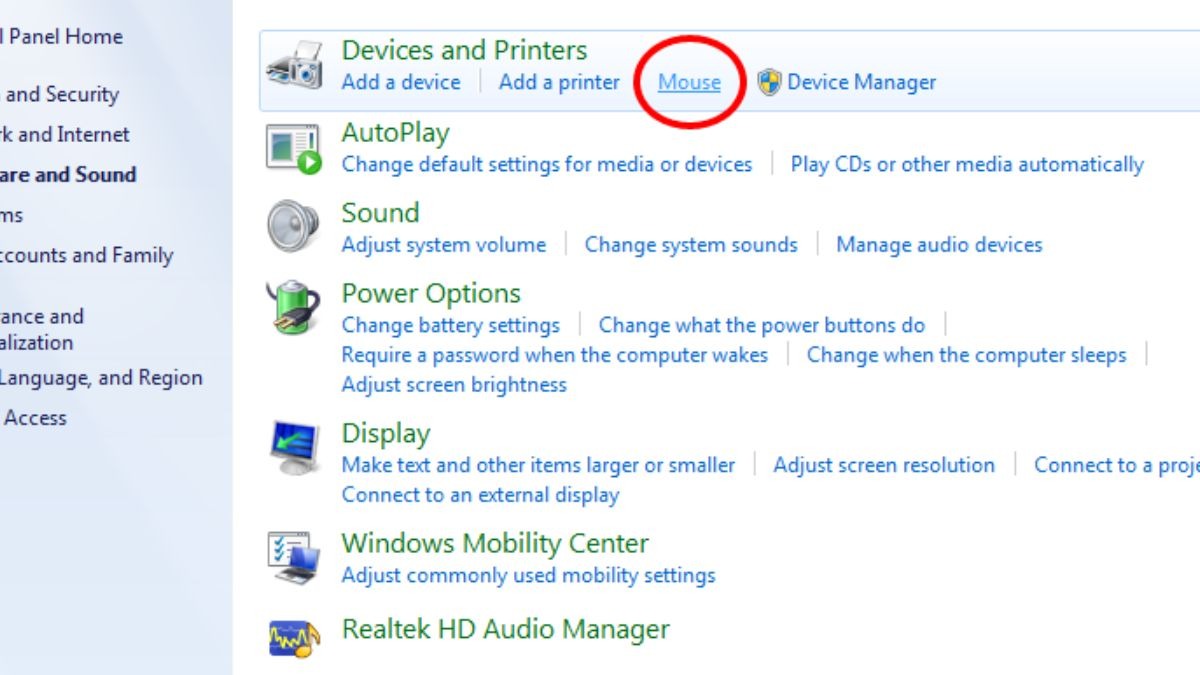Open the Mouse settings link
Image resolution: width=1200 pixels, height=675 pixels.
coord(689,82)
